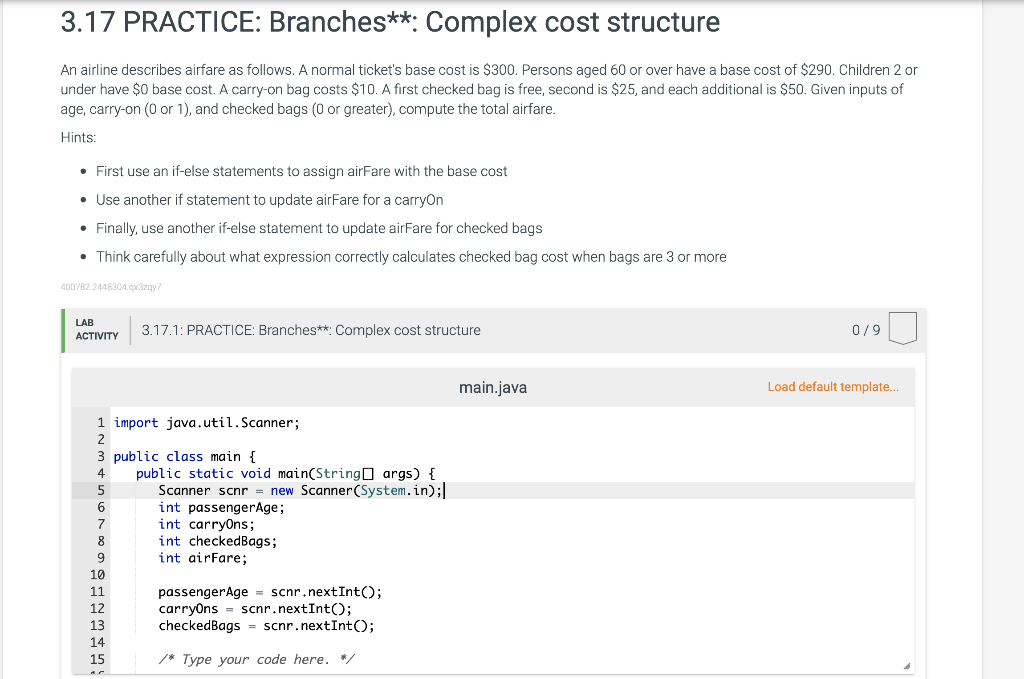Image resolution: width=1024 pixels, height=679 pixels.
Task: Click the first hint about if-else statements
Action: coord(300,171)
